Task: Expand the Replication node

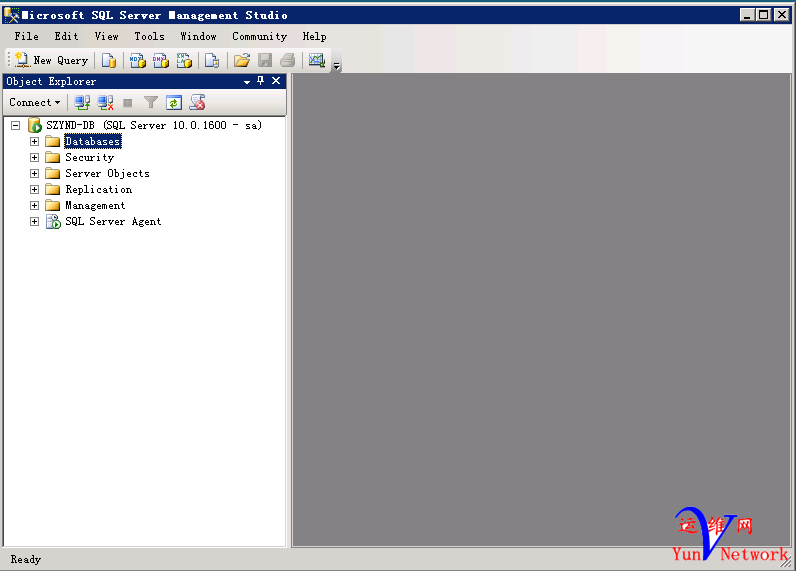Action: tap(34, 189)
